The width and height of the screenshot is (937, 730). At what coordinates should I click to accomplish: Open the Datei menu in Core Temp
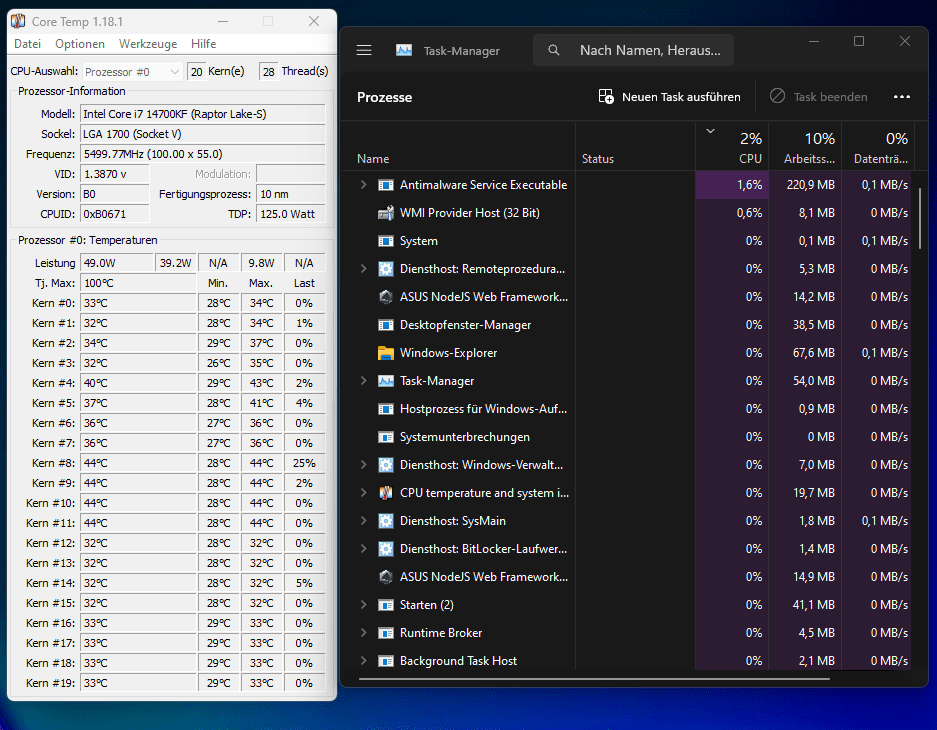point(27,44)
